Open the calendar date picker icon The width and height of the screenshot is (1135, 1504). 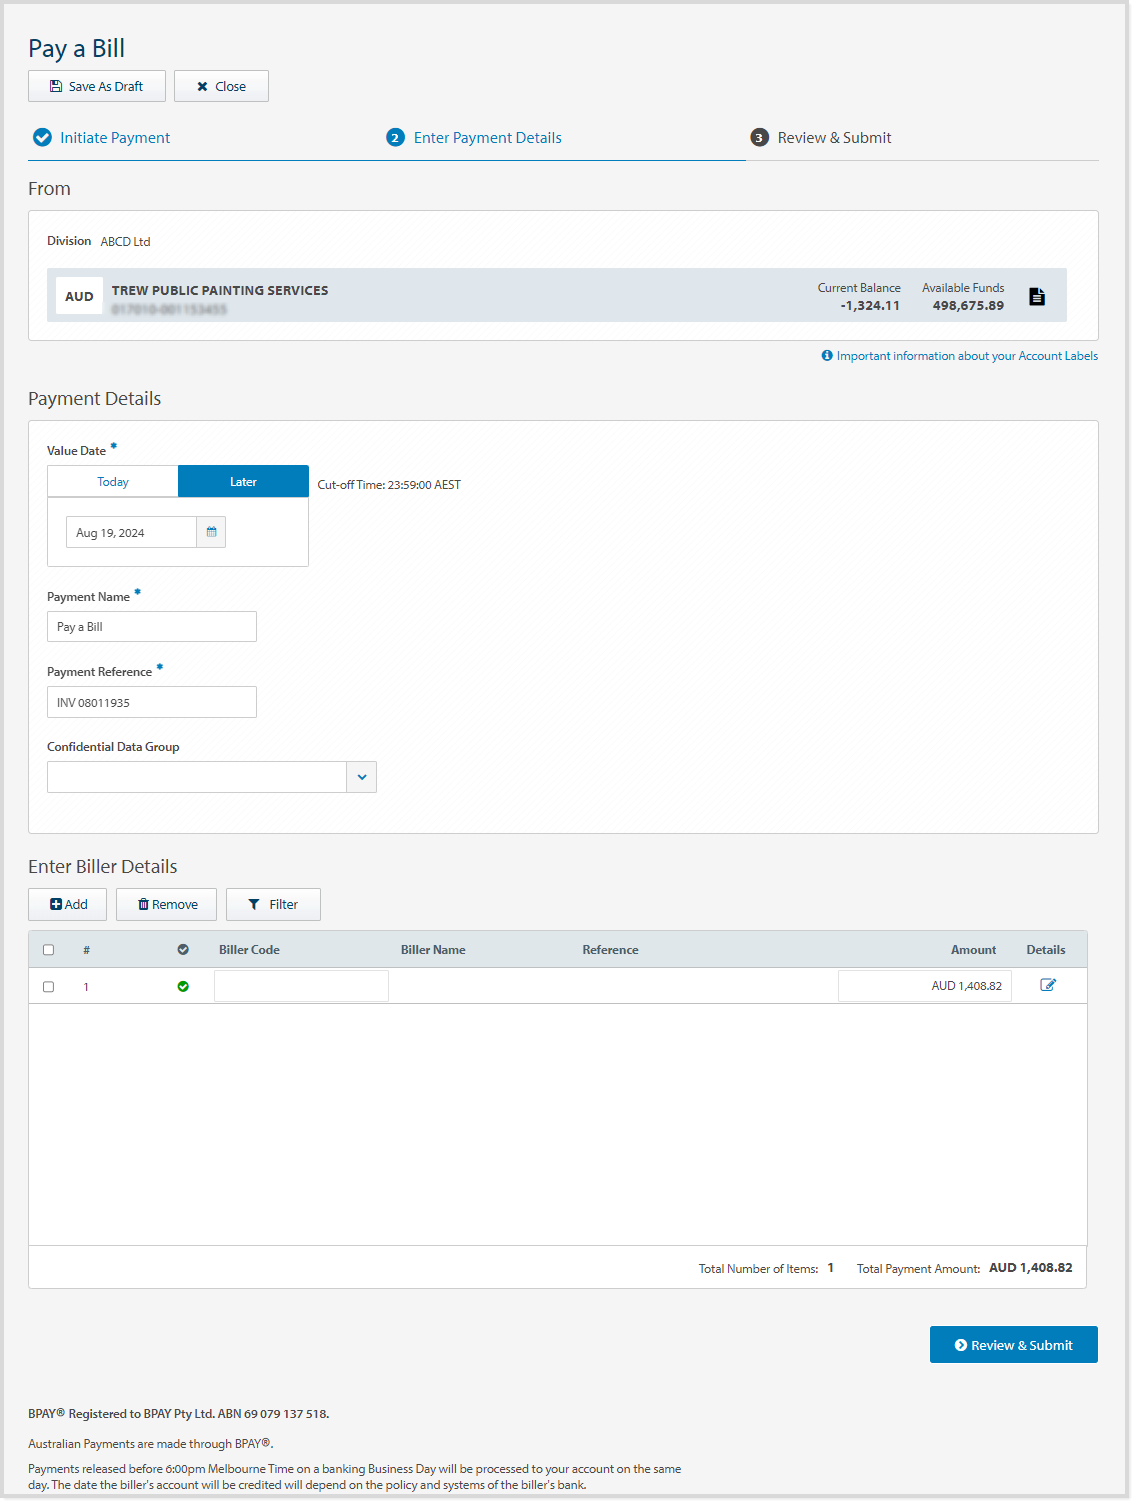click(211, 531)
